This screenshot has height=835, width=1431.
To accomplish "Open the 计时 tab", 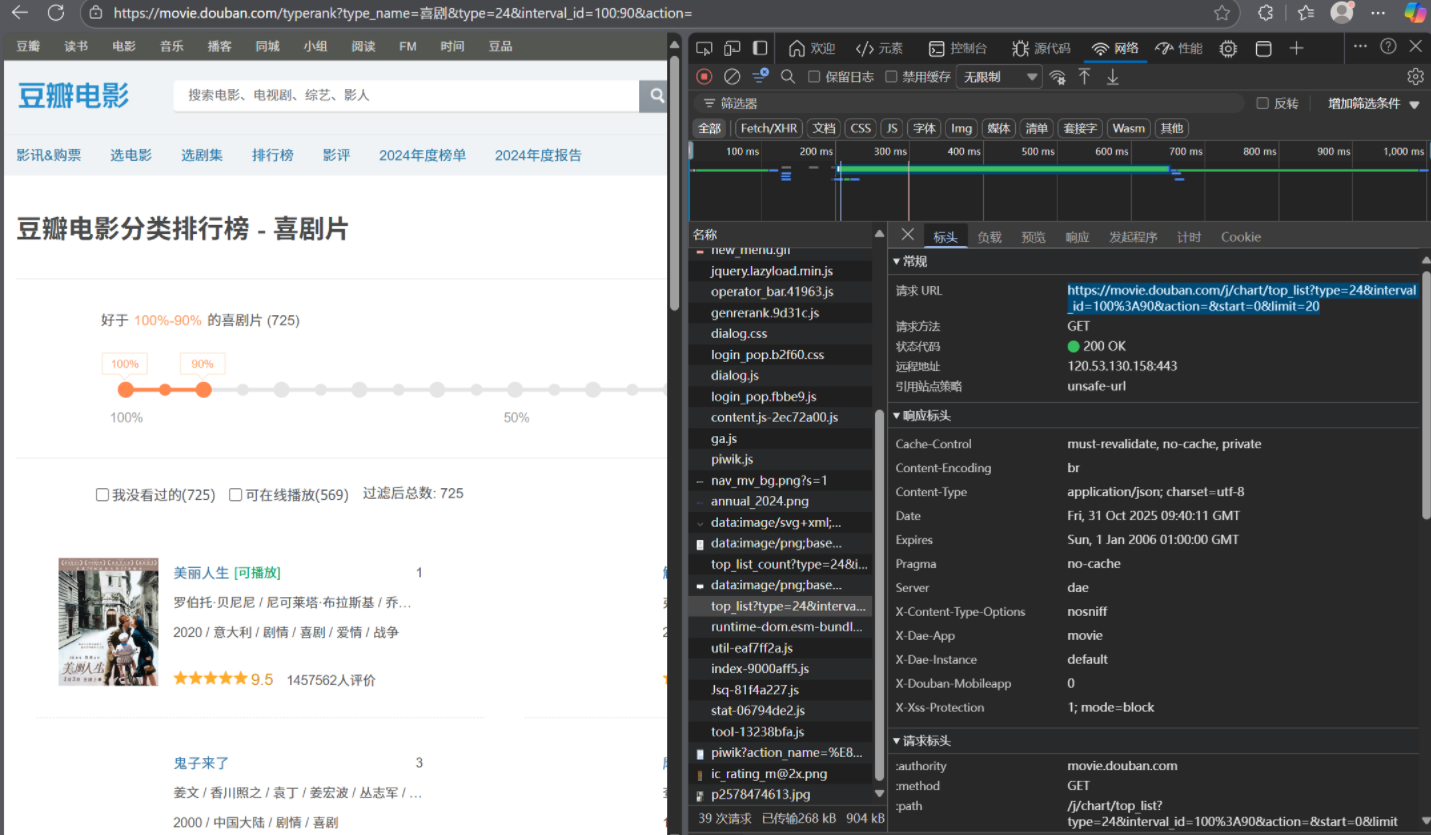I will pos(1189,237).
